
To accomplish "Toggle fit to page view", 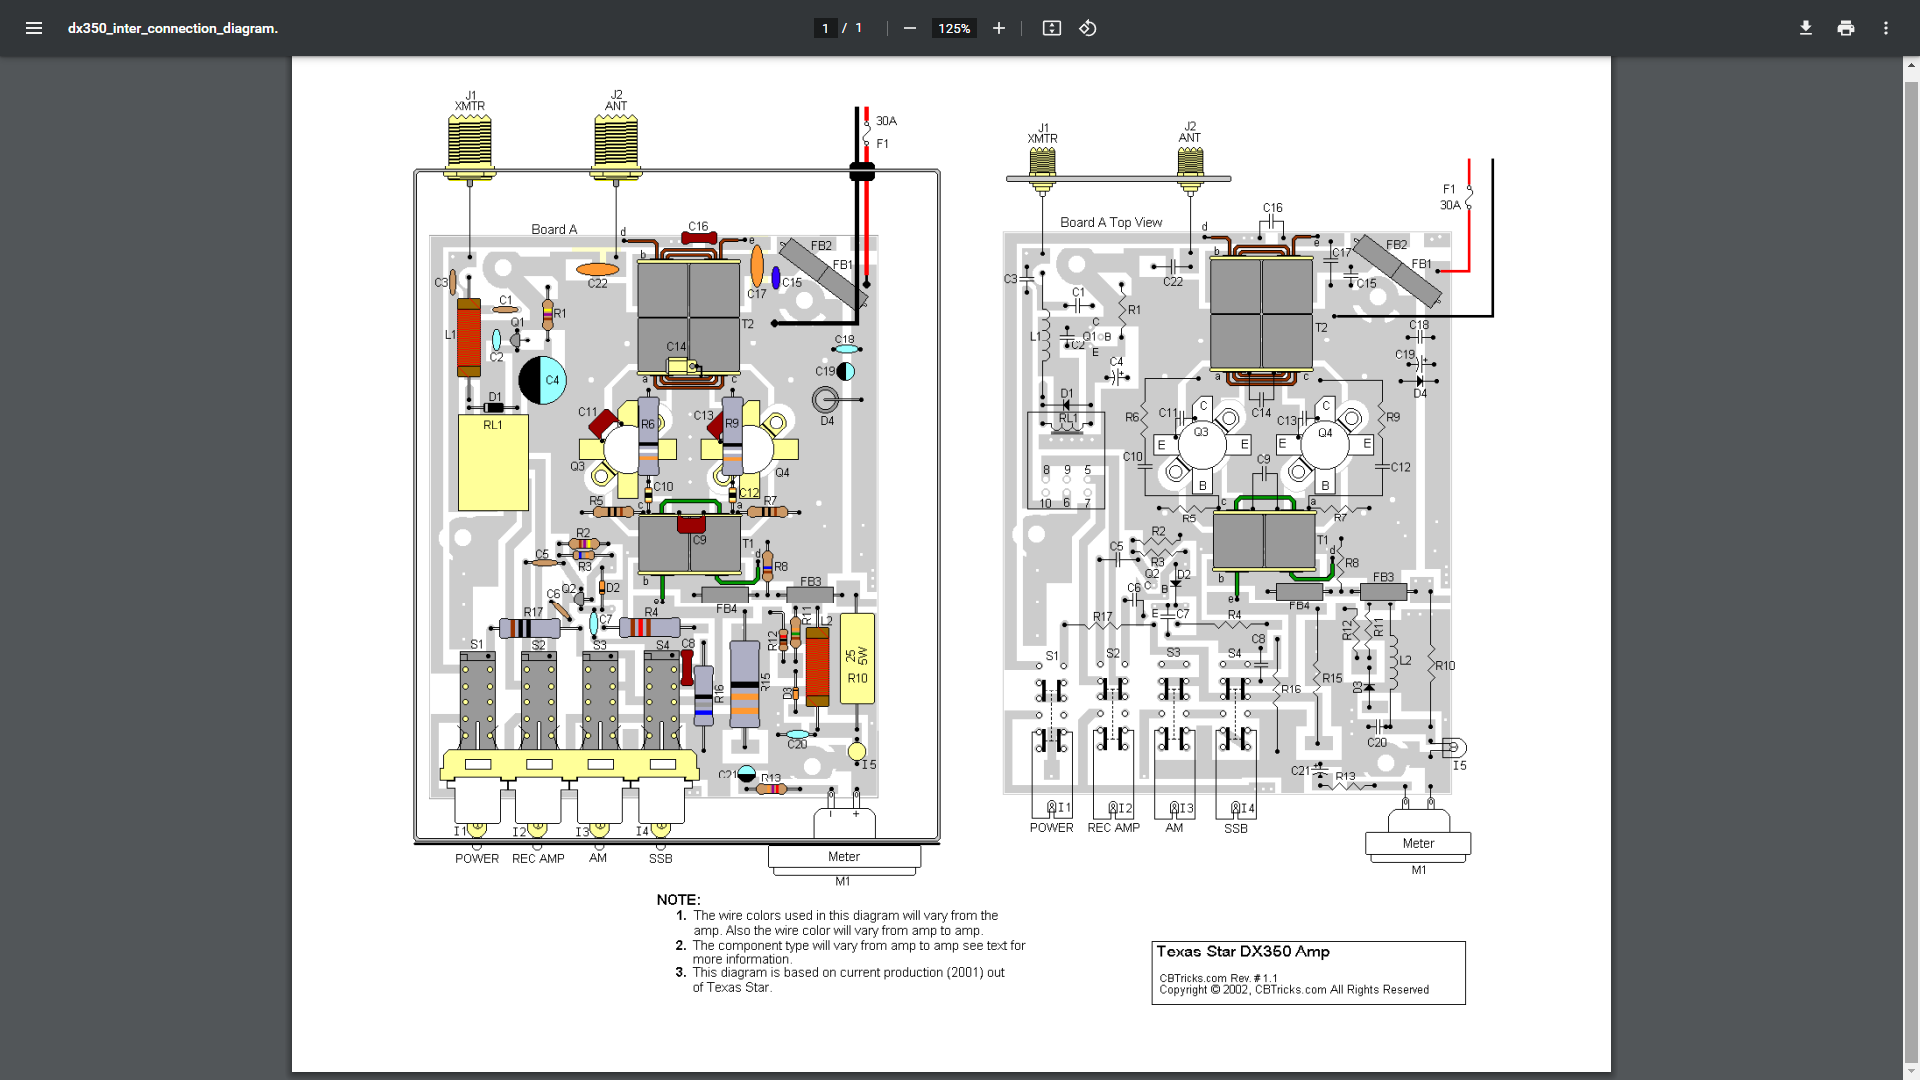I will [1051, 28].
